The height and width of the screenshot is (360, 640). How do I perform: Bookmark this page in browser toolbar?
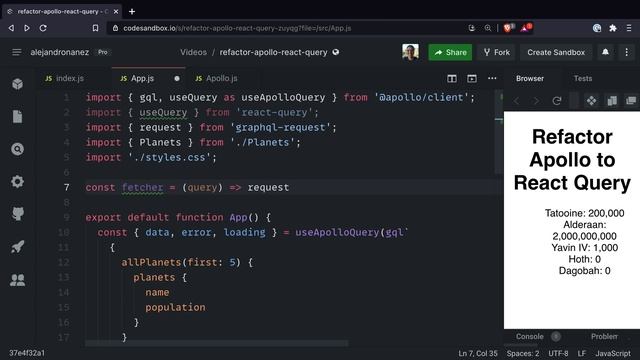95,28
